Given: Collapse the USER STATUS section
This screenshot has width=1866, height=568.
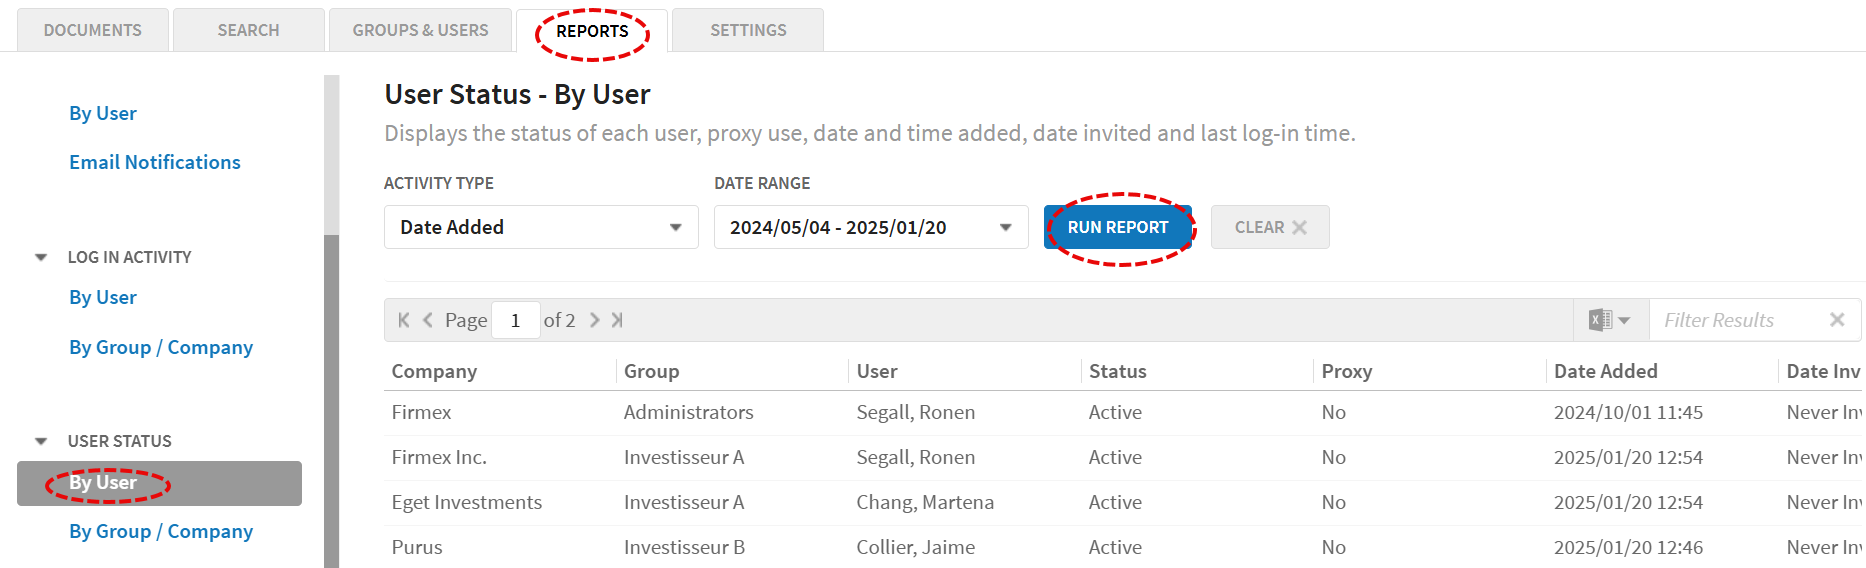Looking at the screenshot, I should tap(41, 441).
